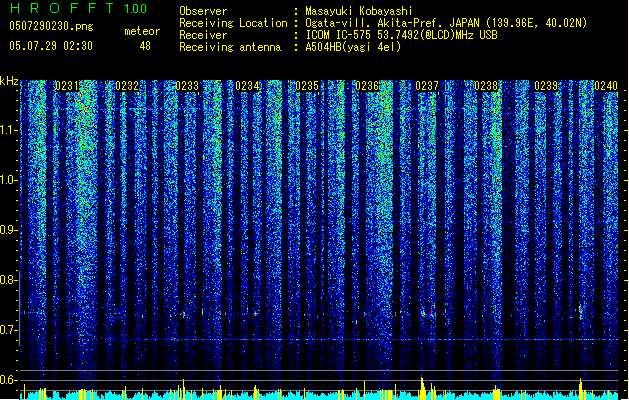Click the 0233 time marker
Viewport: 629px width, 400px height.
click(187, 86)
